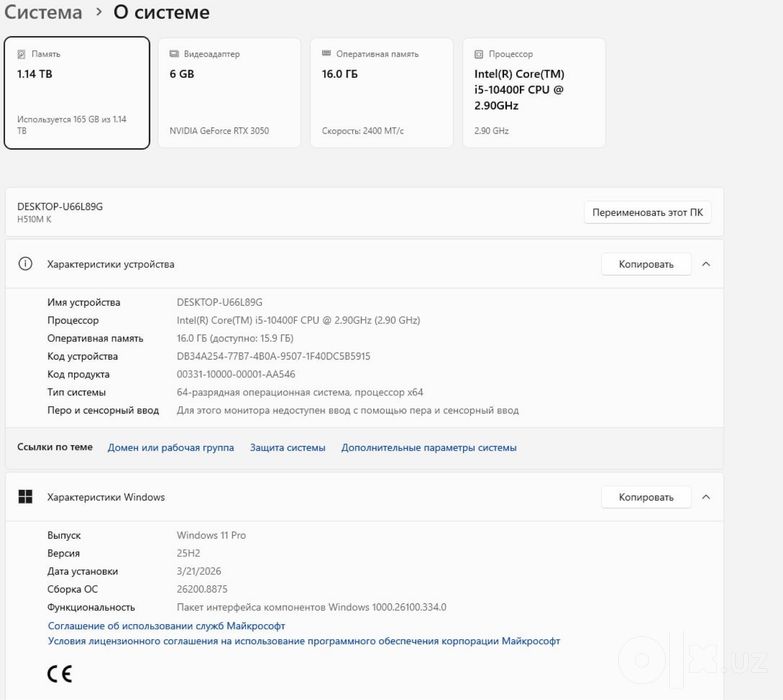The image size is (783, 700).
Task: Open the Видеоадаптер 6 GB card
Action: [x=229, y=93]
